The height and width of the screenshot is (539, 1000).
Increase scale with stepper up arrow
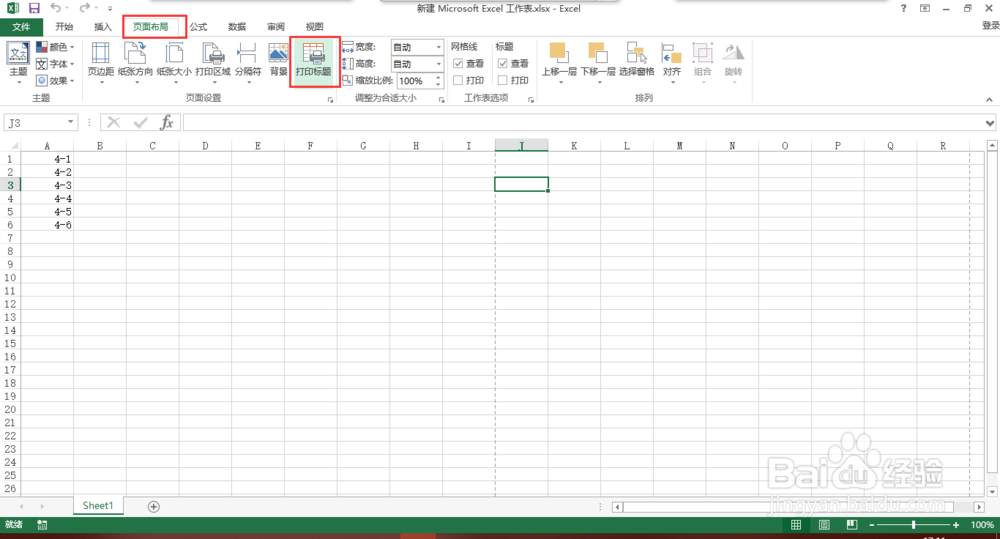coord(438,77)
